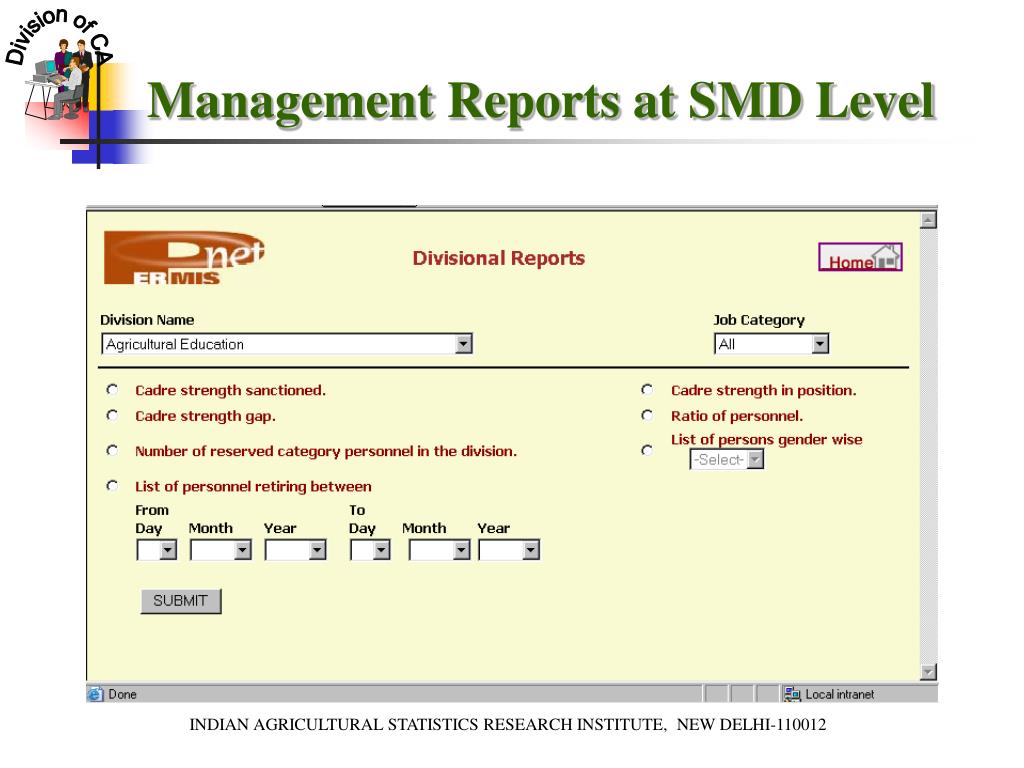Click the Home link with house icon
The width and height of the screenshot is (1024, 768).
[860, 257]
